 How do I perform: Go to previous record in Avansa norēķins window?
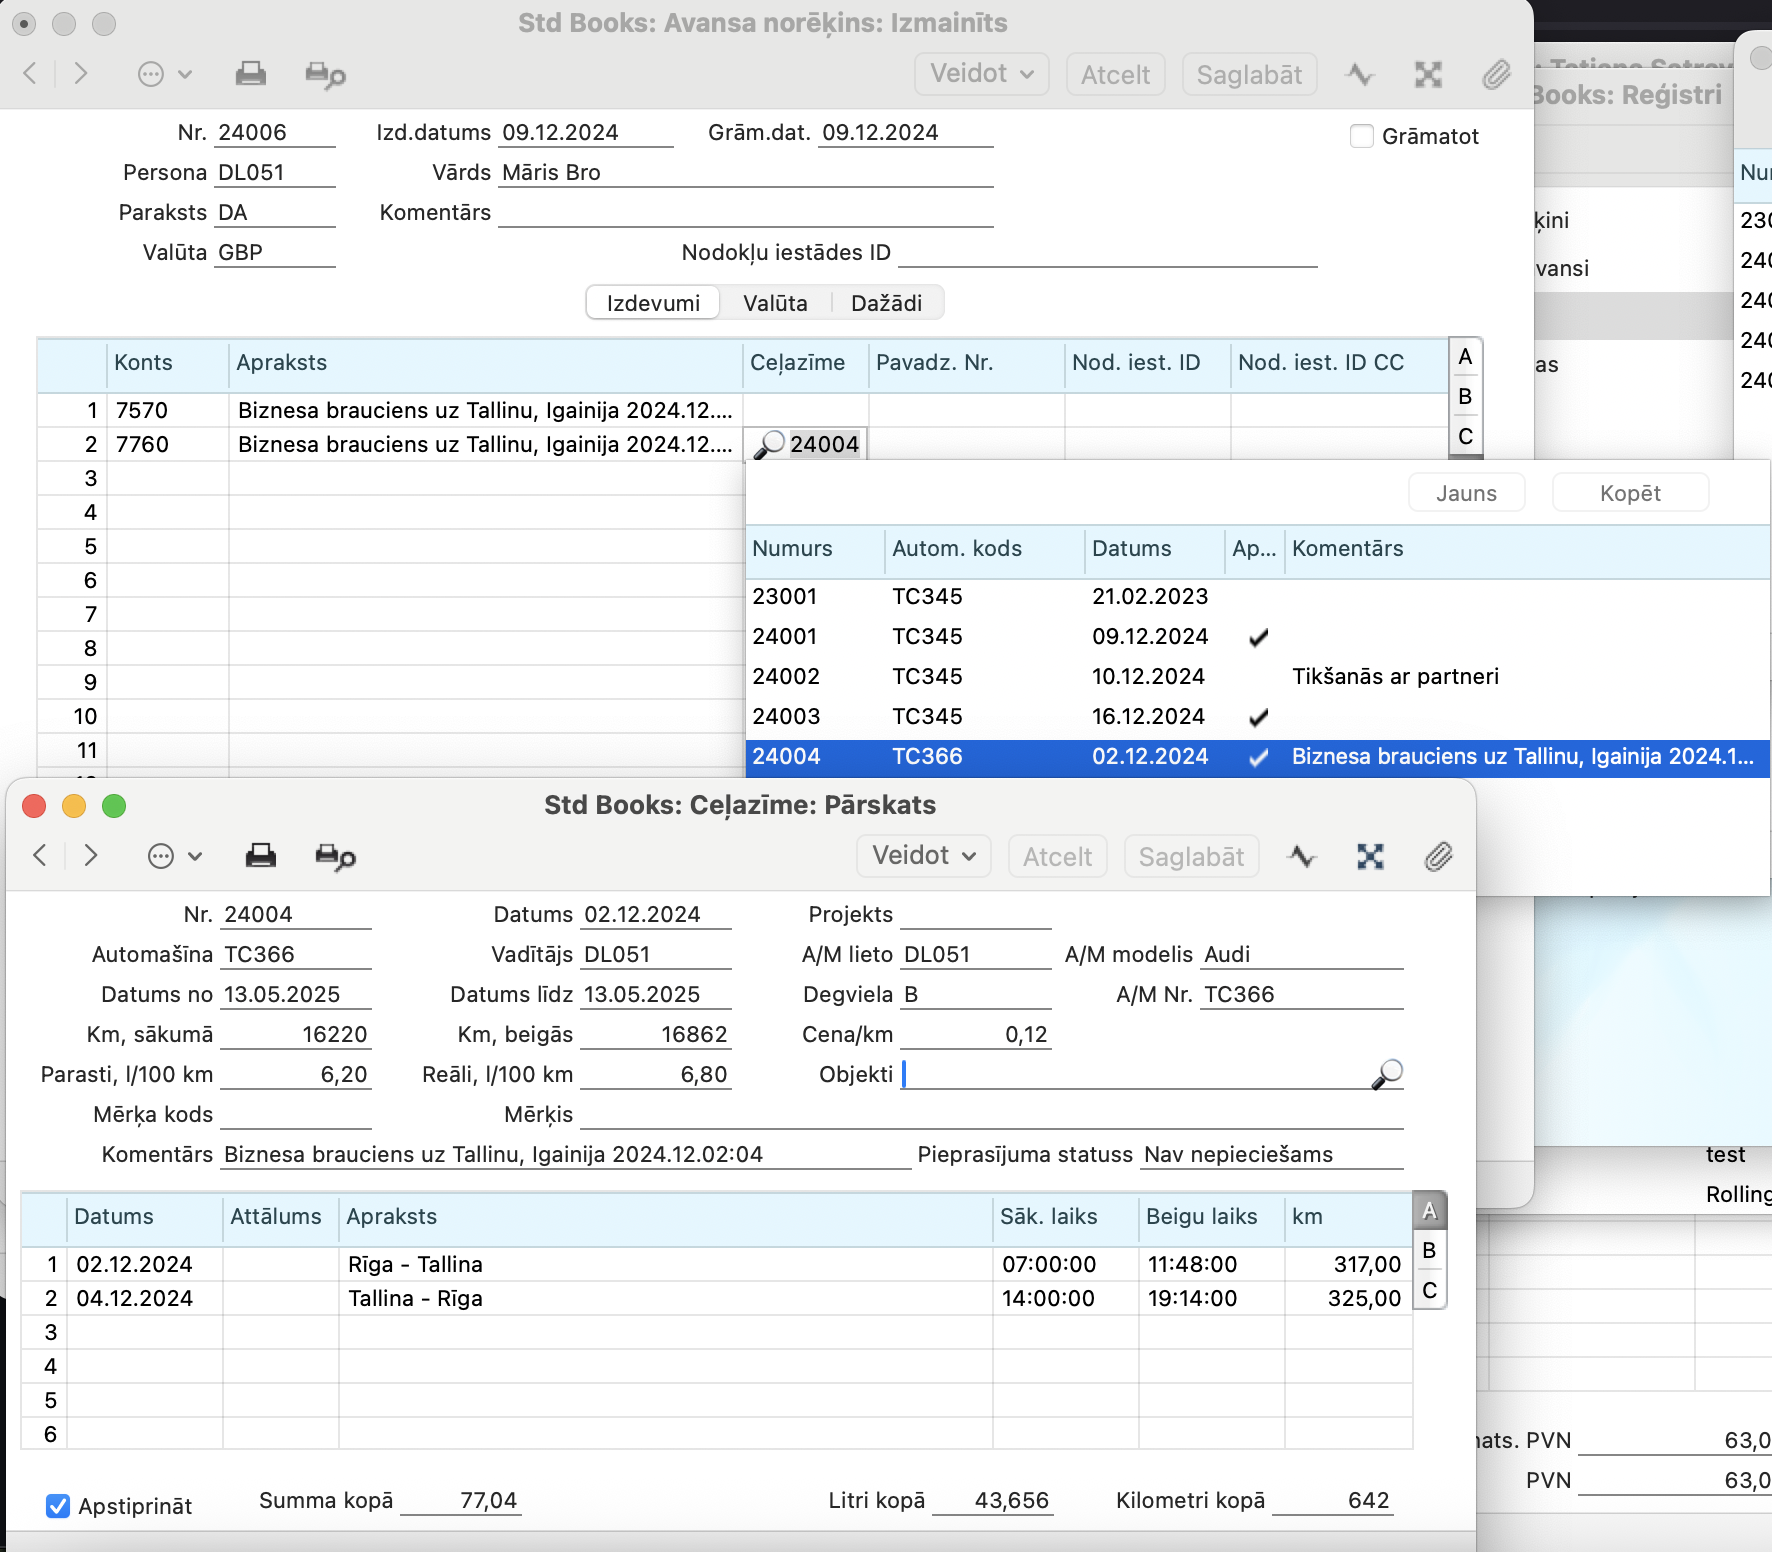click(30, 73)
